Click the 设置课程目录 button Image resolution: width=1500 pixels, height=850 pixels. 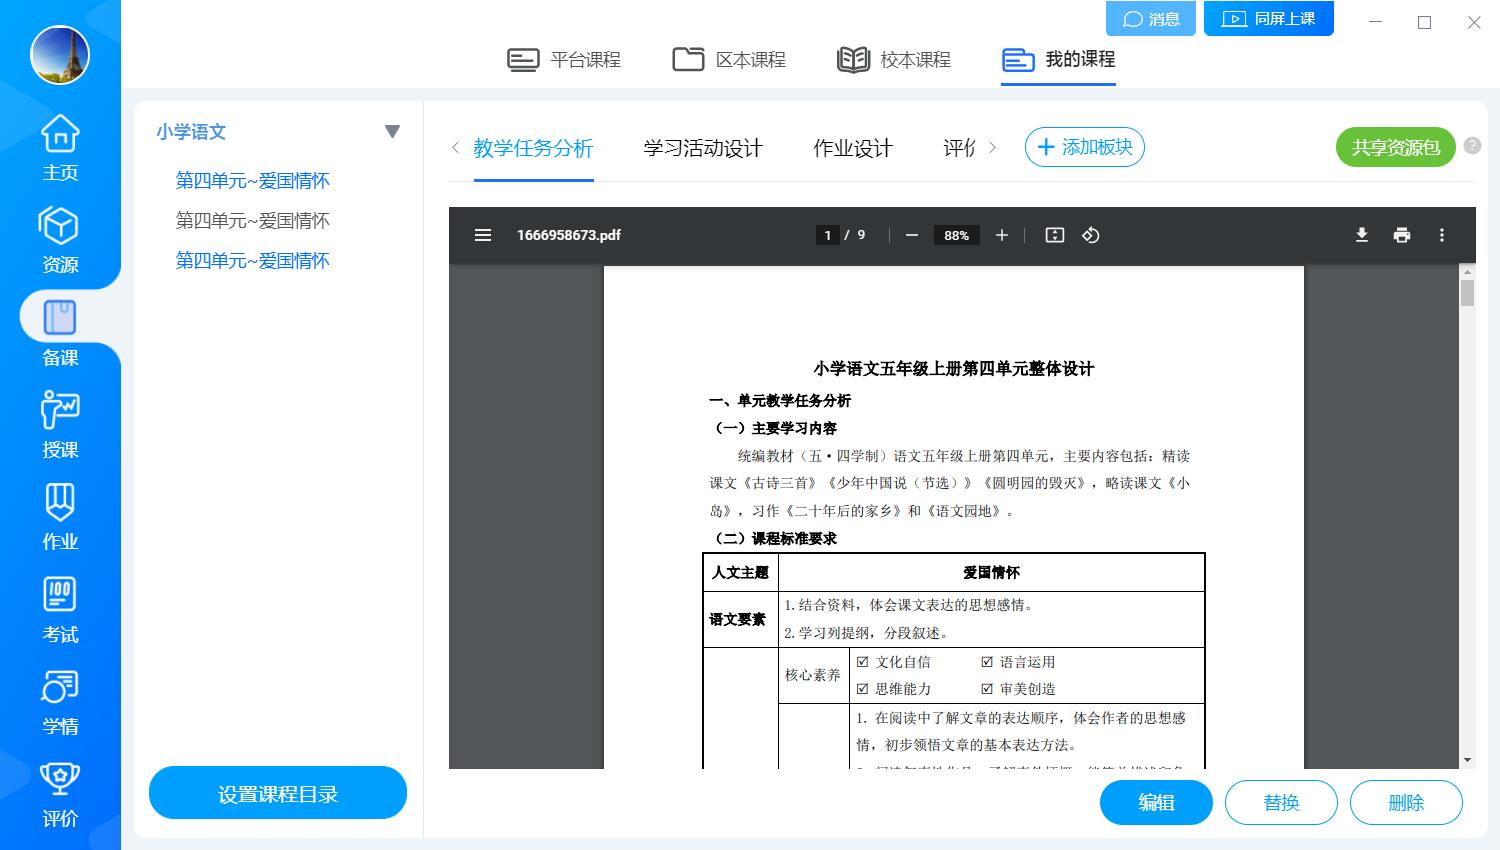click(x=278, y=794)
